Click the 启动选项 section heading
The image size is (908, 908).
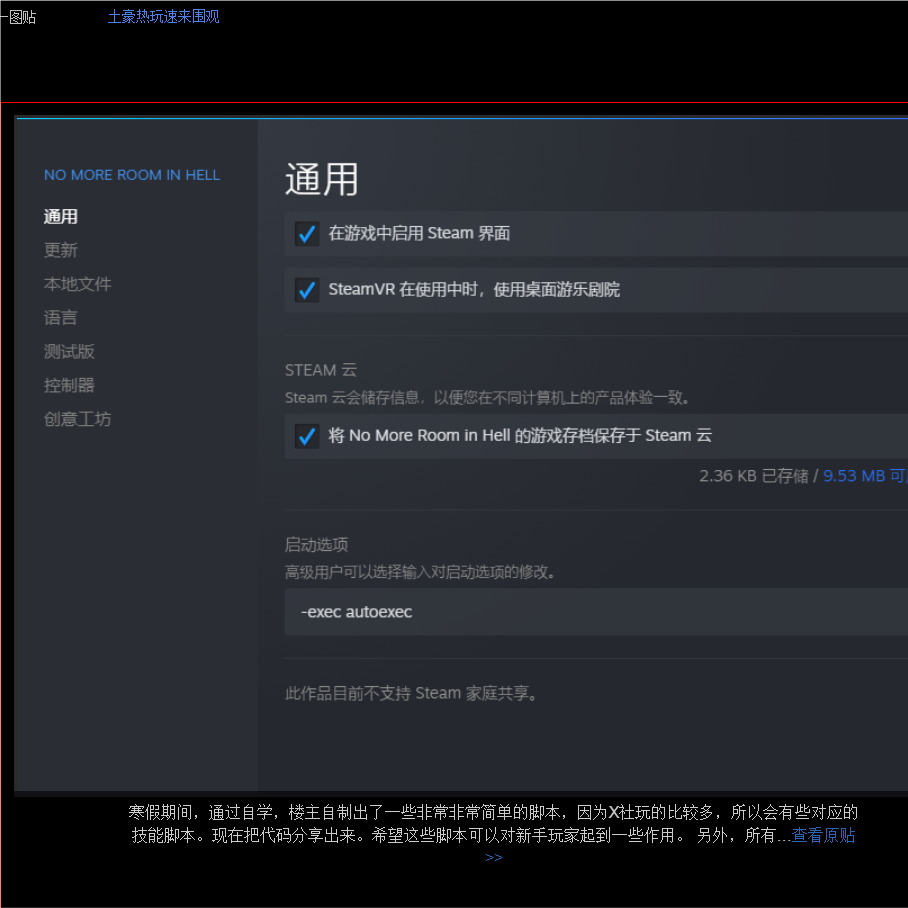[x=316, y=545]
